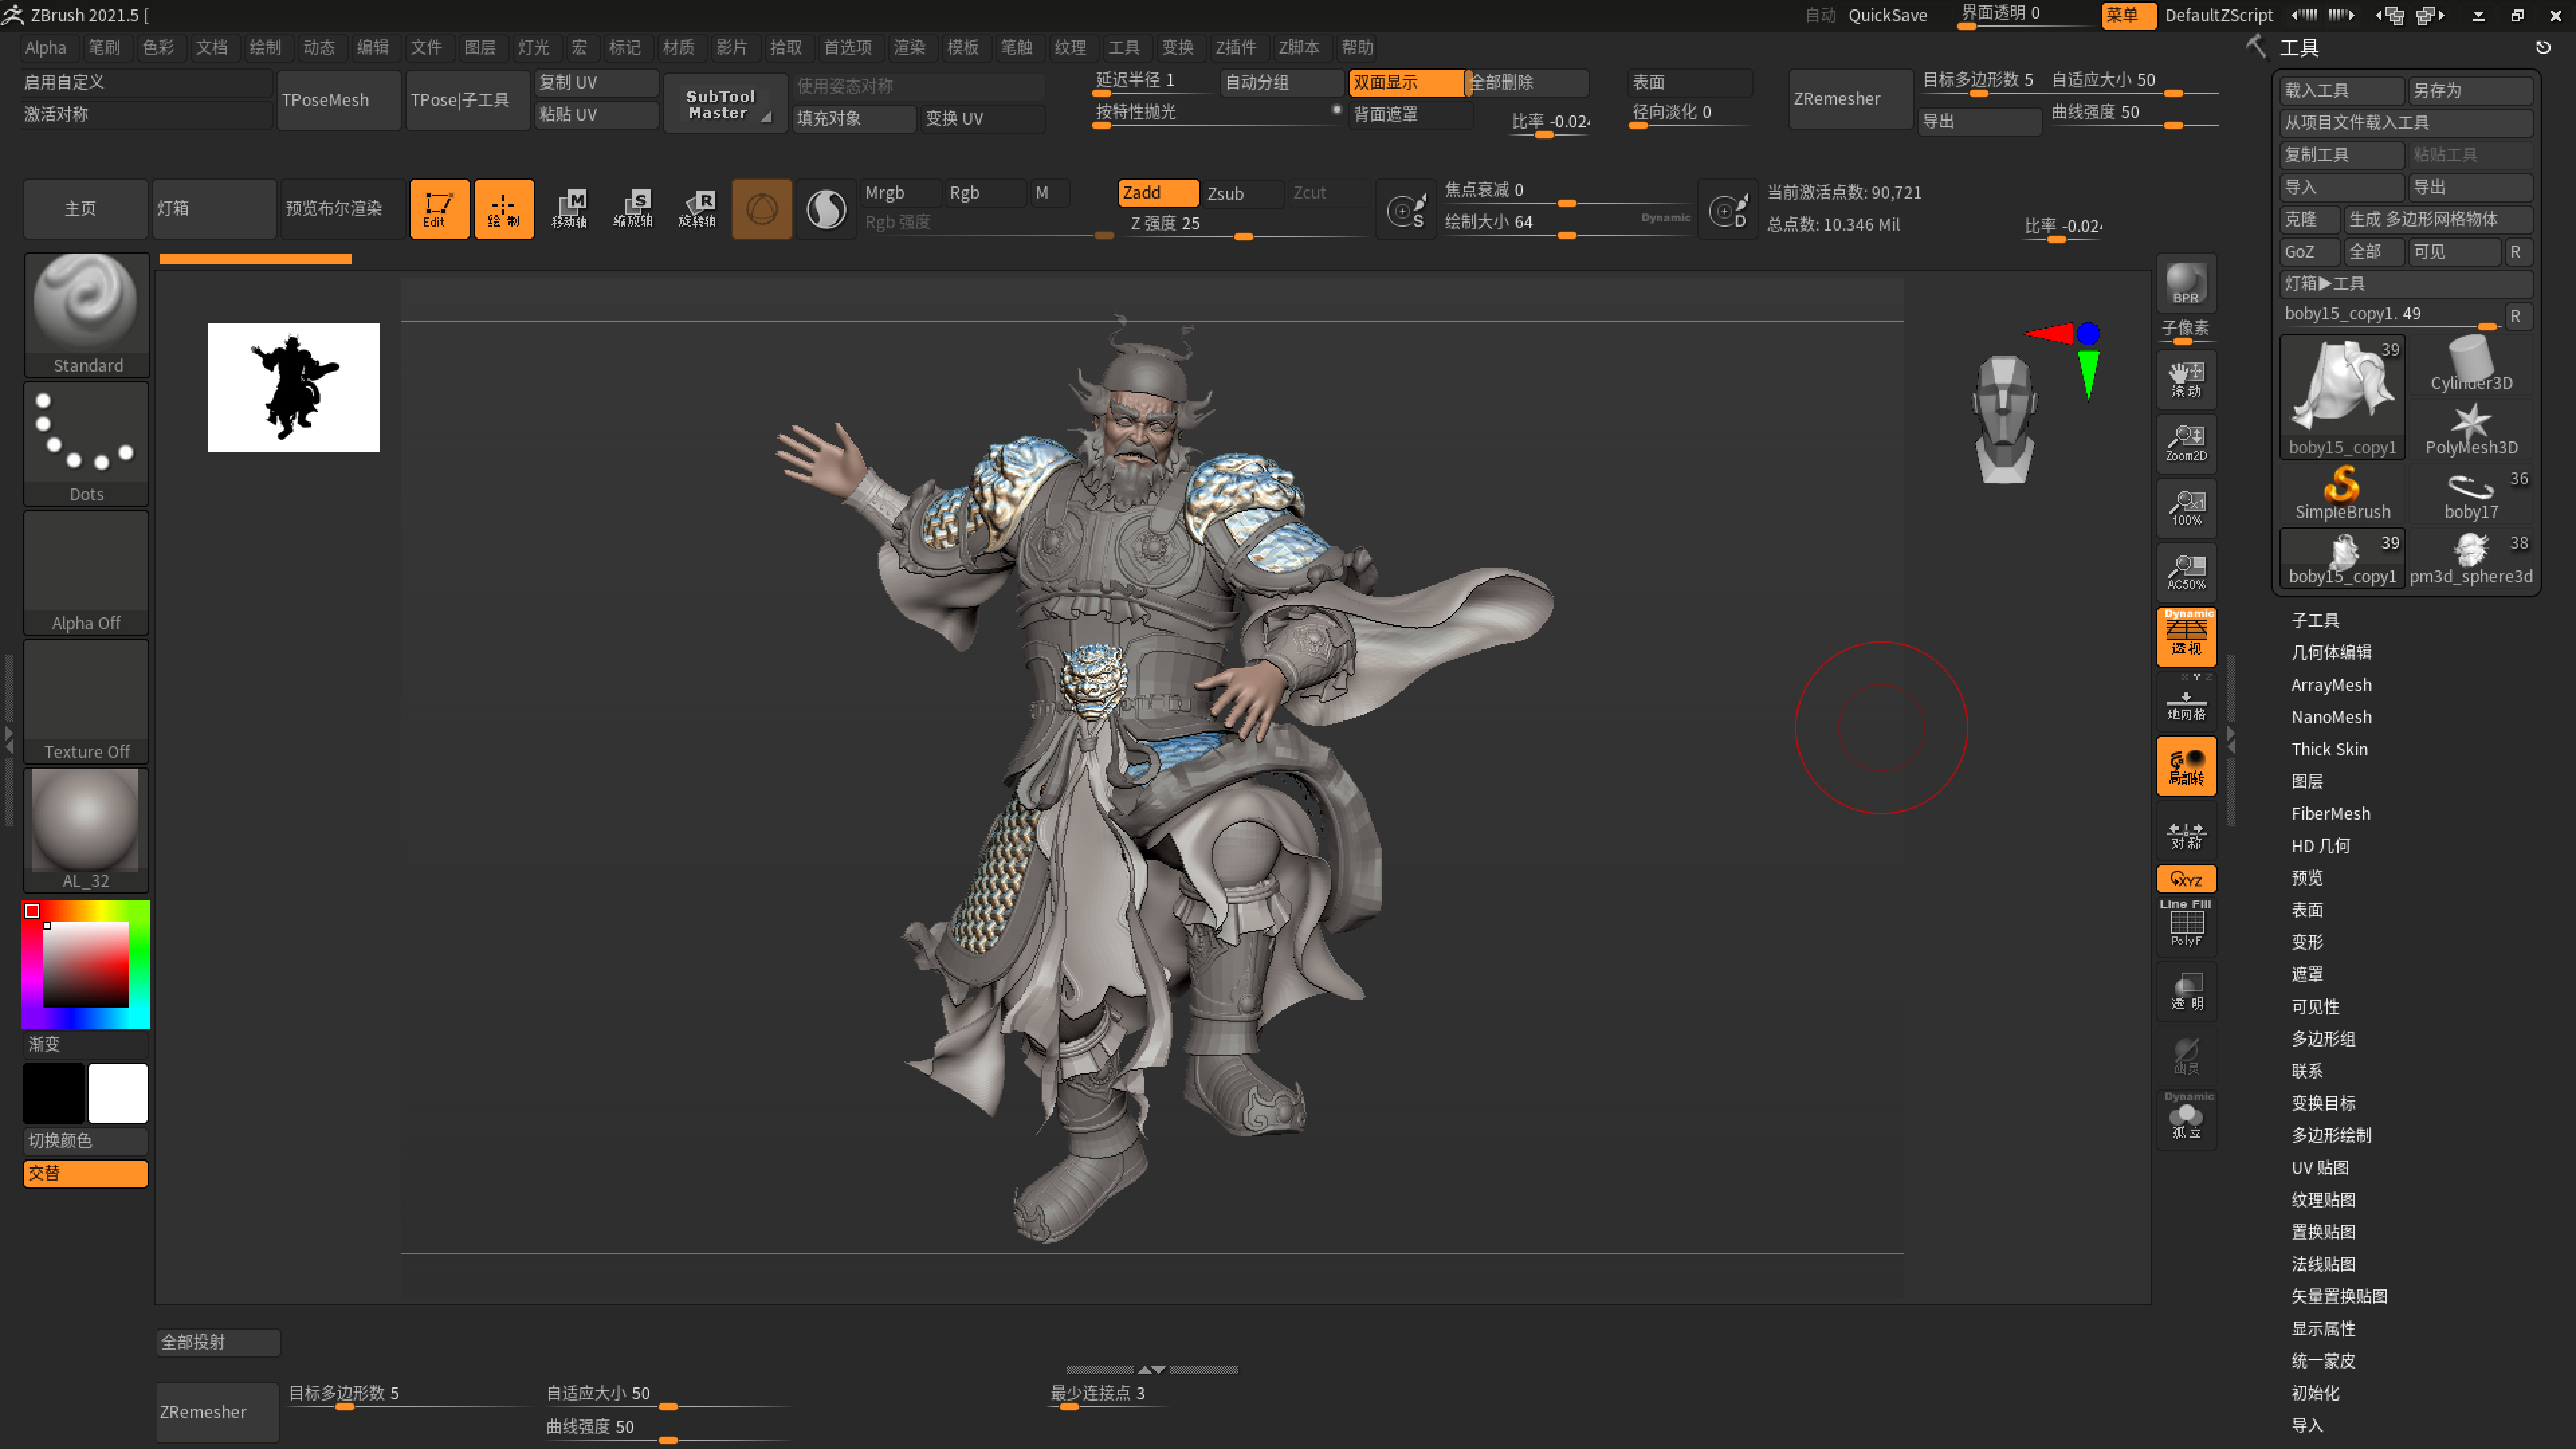Click the Zoom2D icon
Image resolution: width=2576 pixels, height=1449 pixels.
pyautogui.click(x=2186, y=443)
